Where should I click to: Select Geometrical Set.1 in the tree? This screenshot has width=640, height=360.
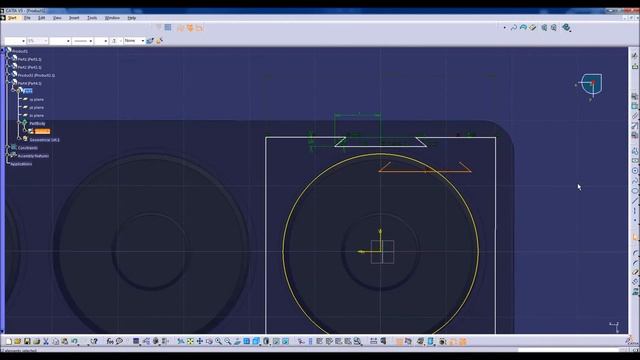coord(44,140)
